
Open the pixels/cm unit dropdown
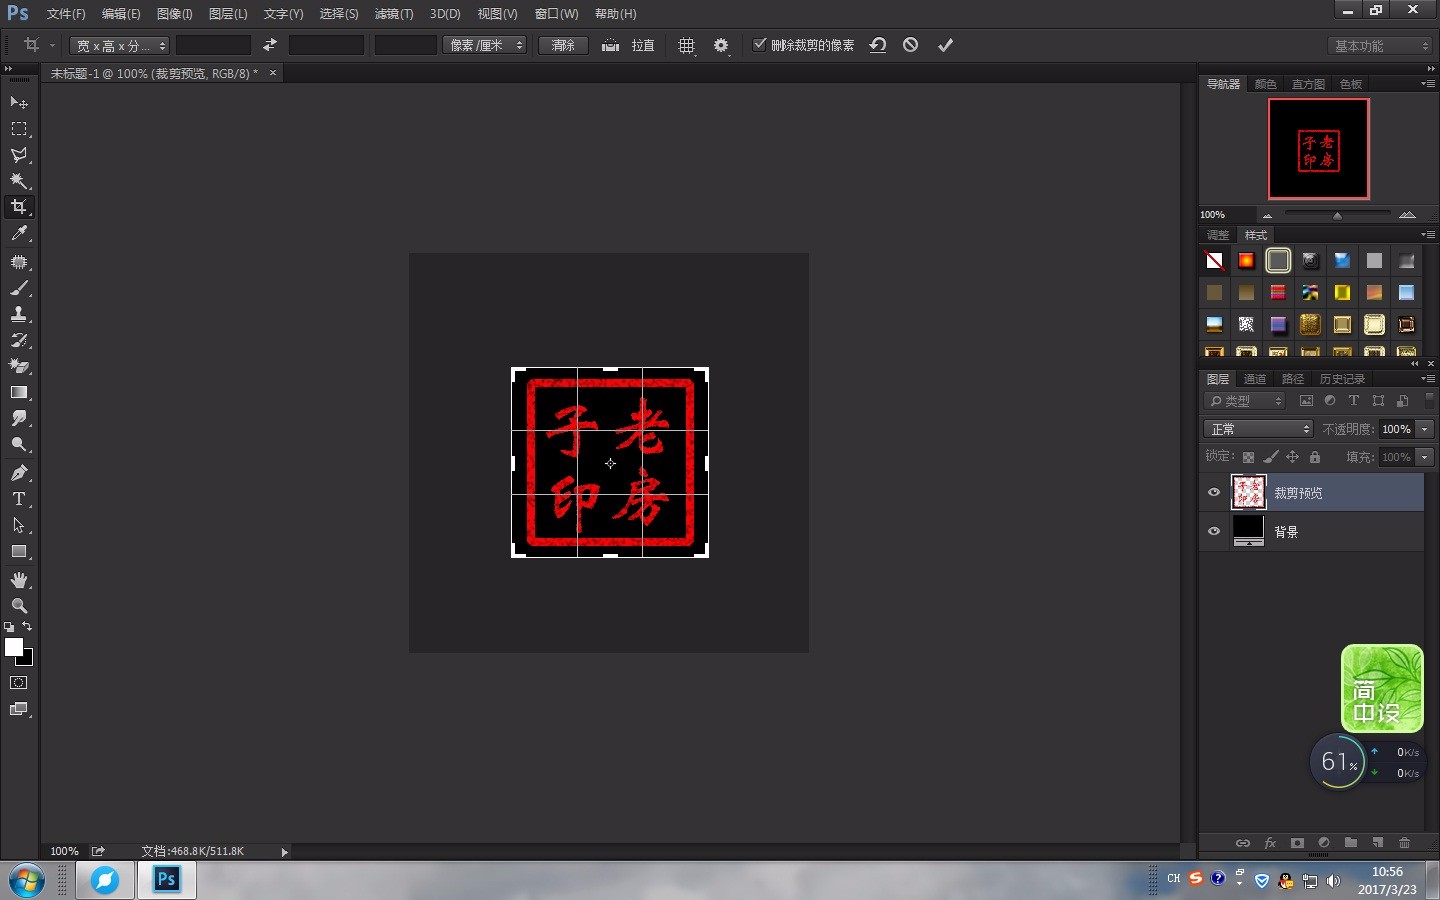[484, 45]
